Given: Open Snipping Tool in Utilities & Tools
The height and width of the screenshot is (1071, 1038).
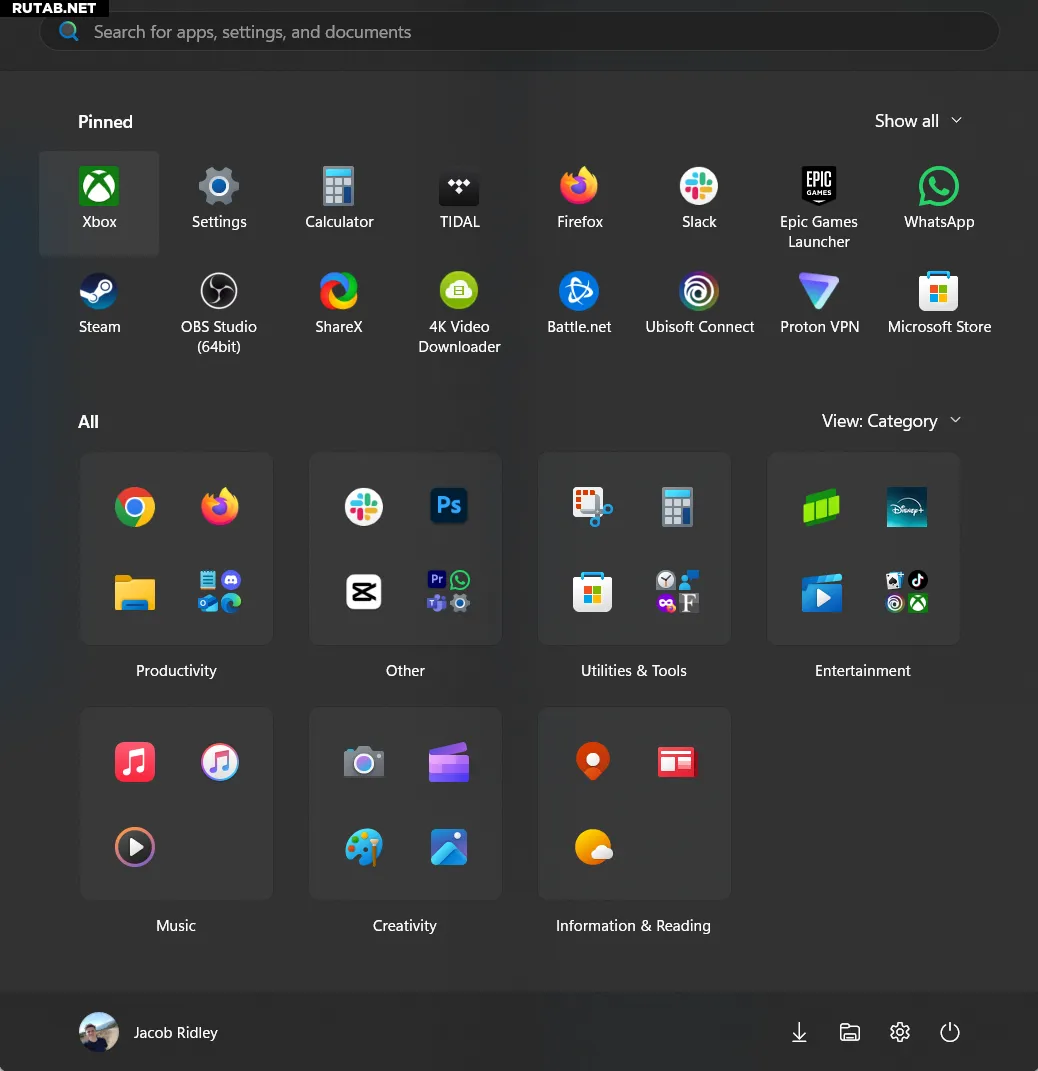Looking at the screenshot, I should point(592,507).
